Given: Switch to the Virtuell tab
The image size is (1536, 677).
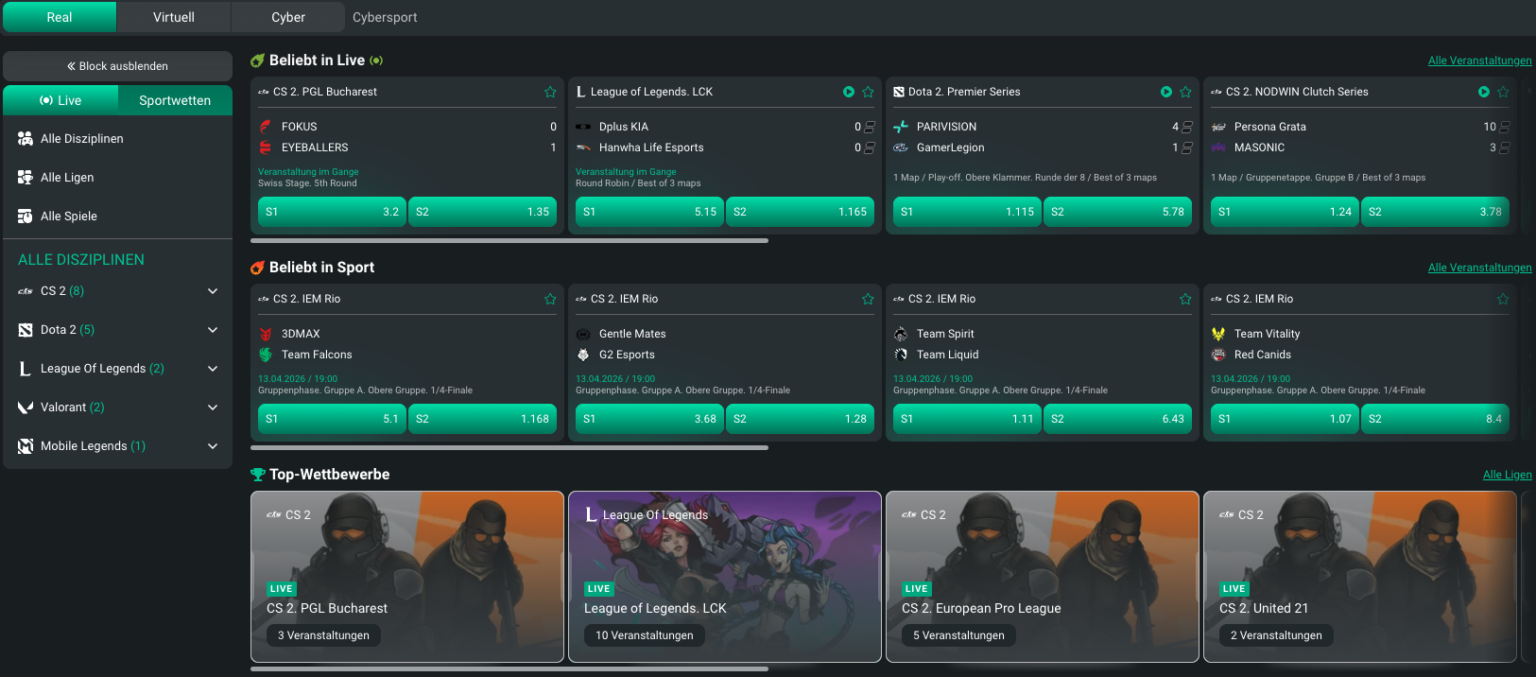Looking at the screenshot, I should click(174, 17).
